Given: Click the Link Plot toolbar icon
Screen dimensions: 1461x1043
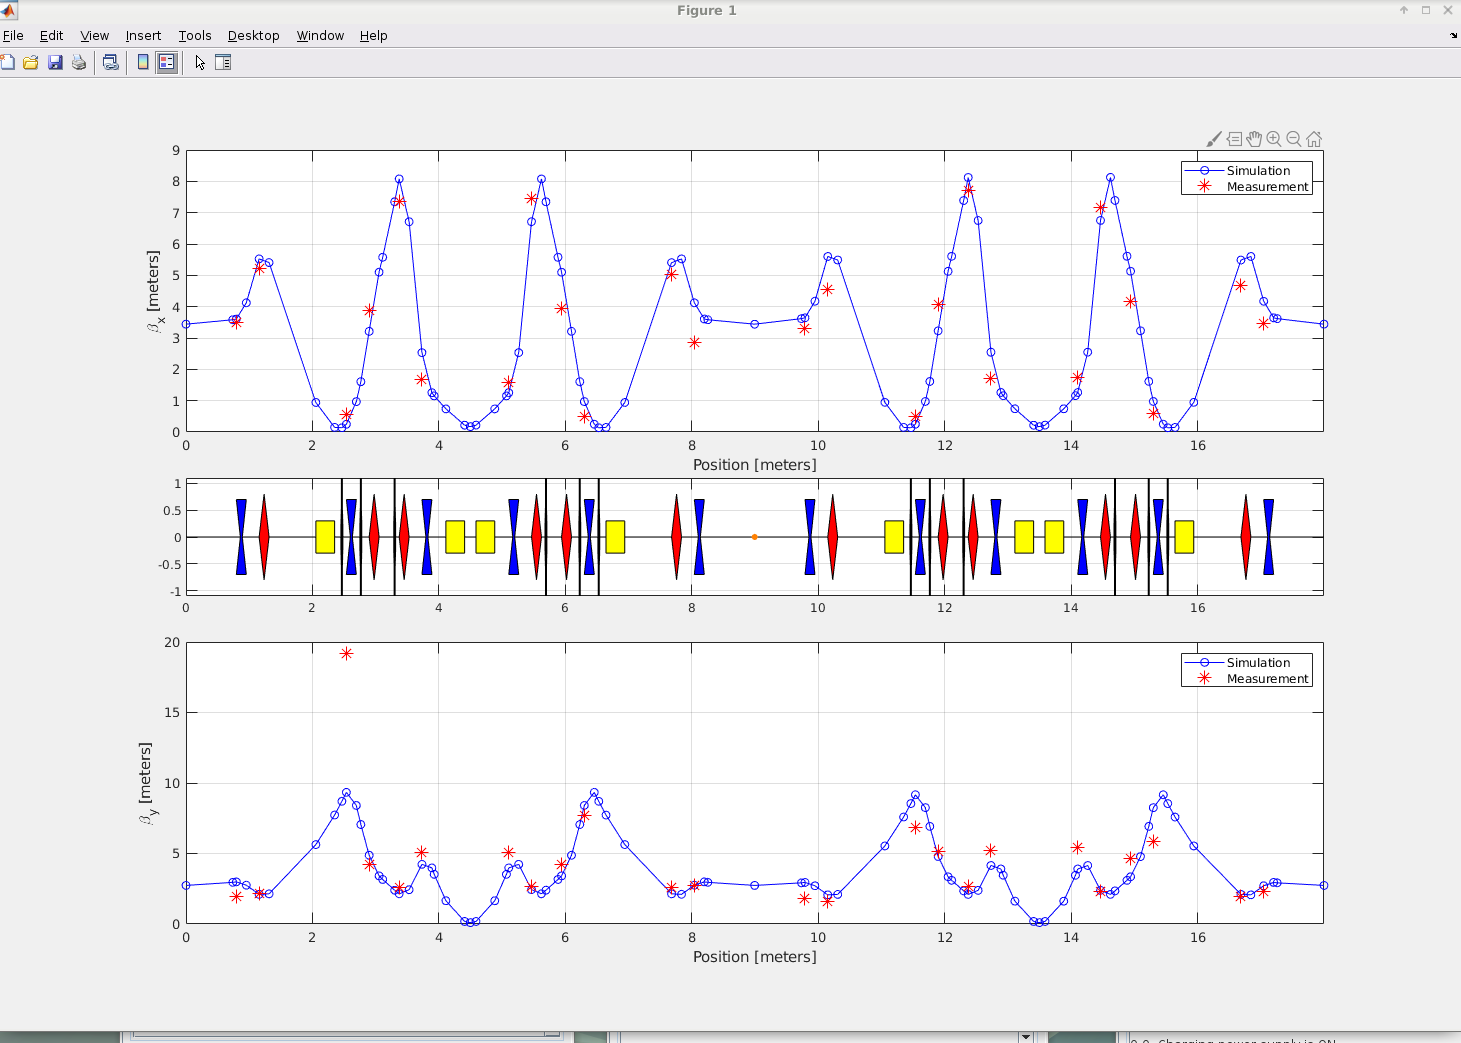Looking at the screenshot, I should click(x=111, y=62).
